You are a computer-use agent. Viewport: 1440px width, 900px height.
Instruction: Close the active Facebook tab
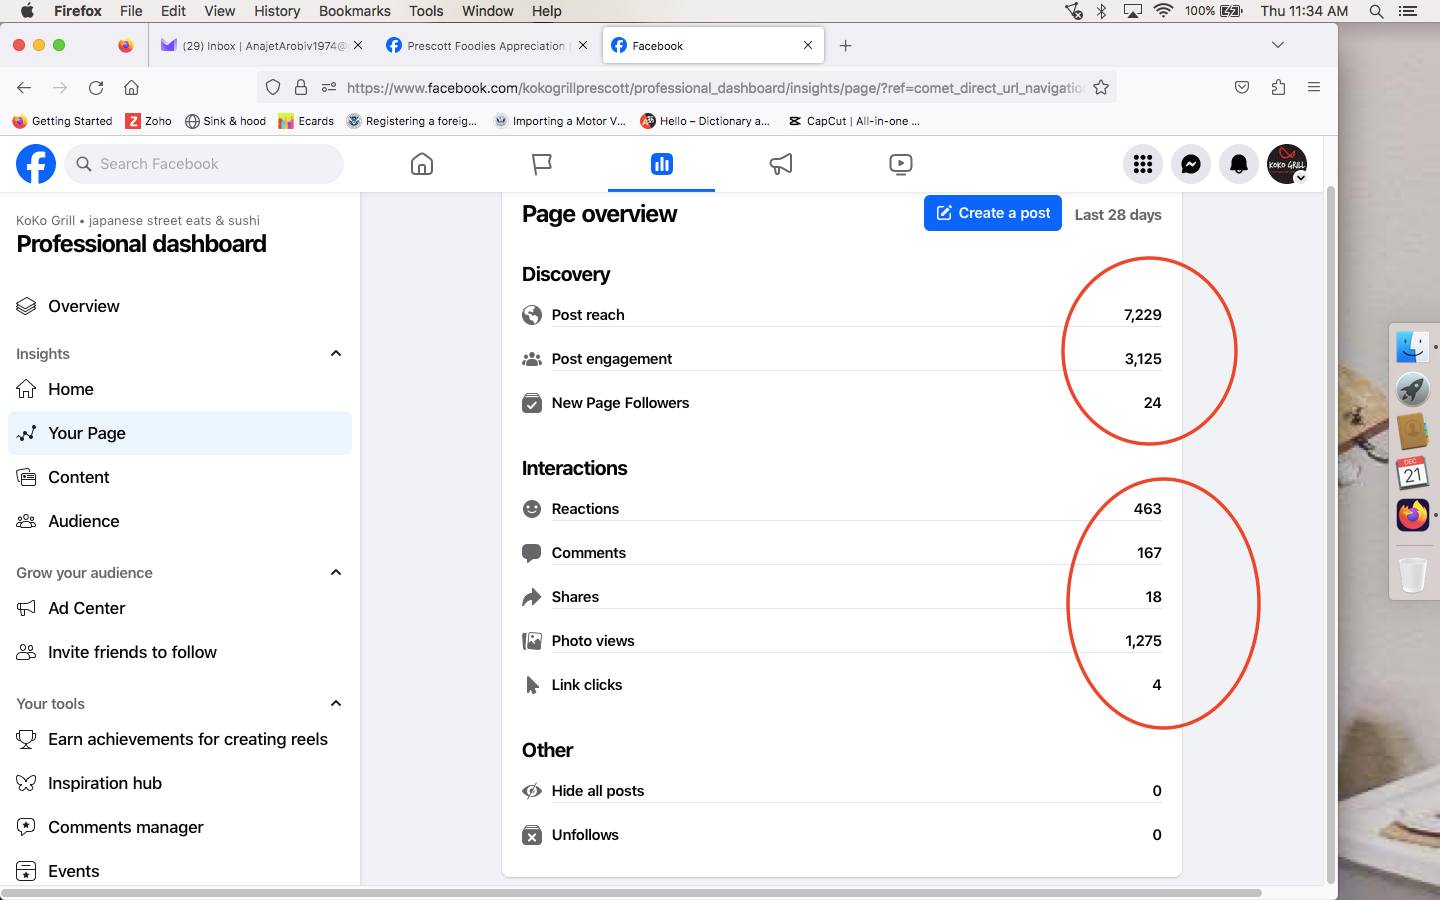[808, 45]
